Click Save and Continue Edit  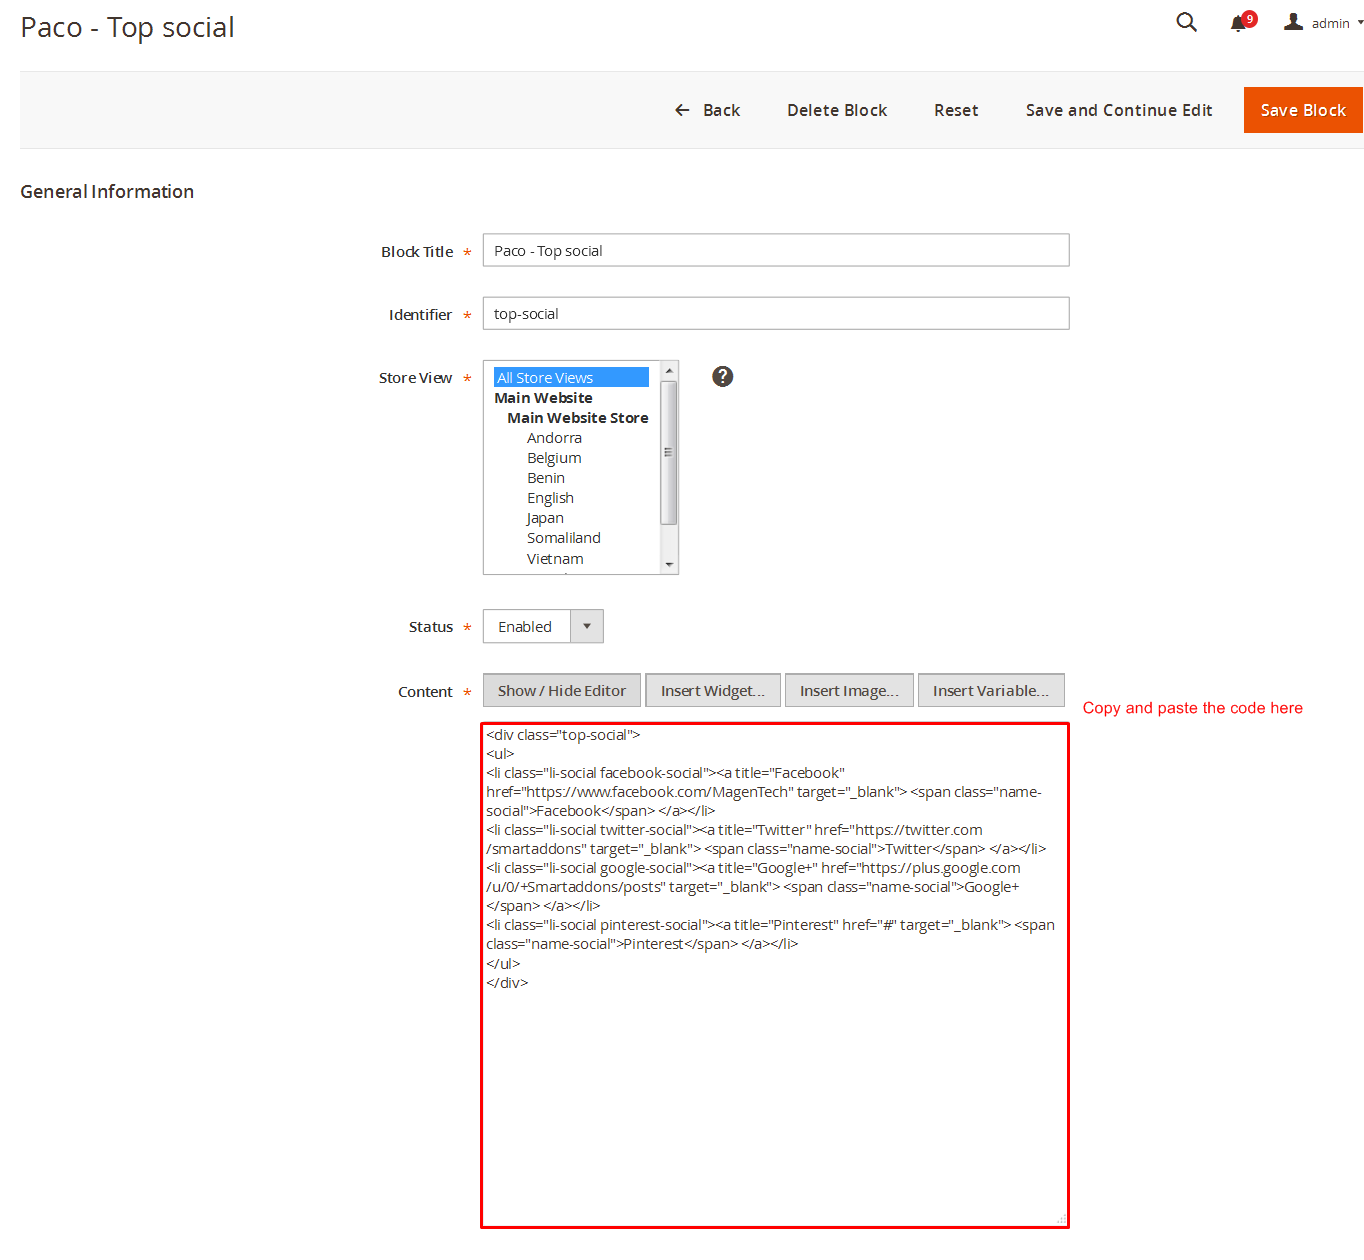[1118, 110]
